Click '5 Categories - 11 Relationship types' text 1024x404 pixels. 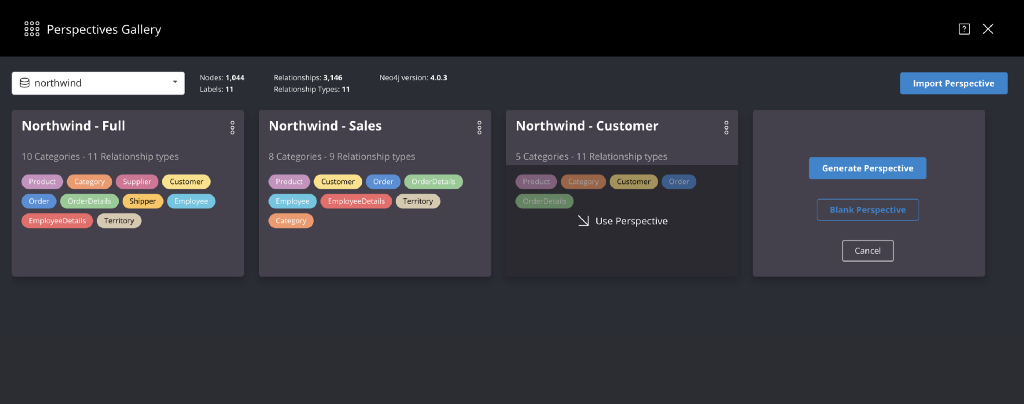point(592,157)
